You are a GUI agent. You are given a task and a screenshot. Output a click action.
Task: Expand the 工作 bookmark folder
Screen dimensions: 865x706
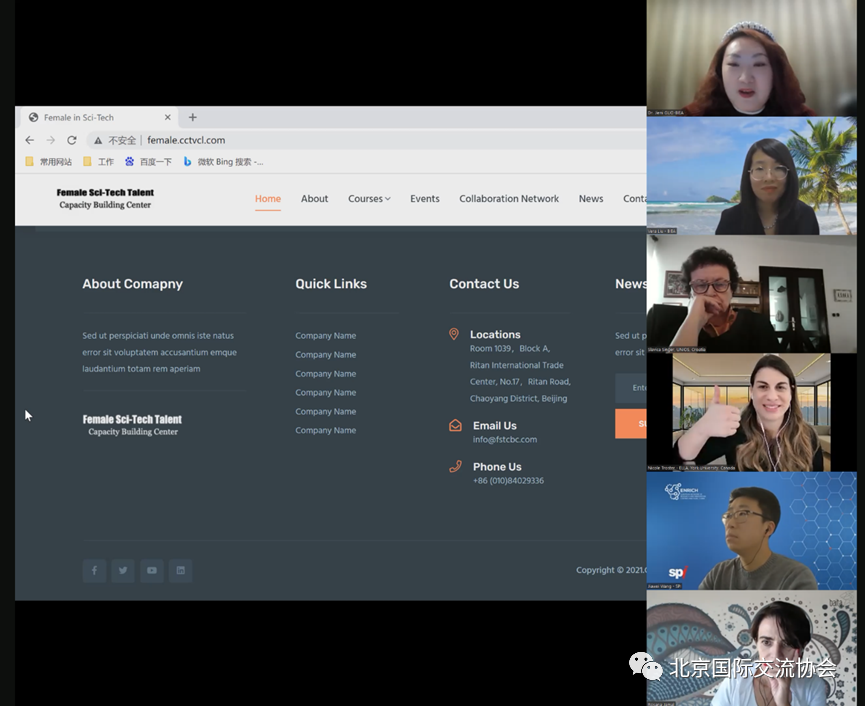[x=99, y=162]
